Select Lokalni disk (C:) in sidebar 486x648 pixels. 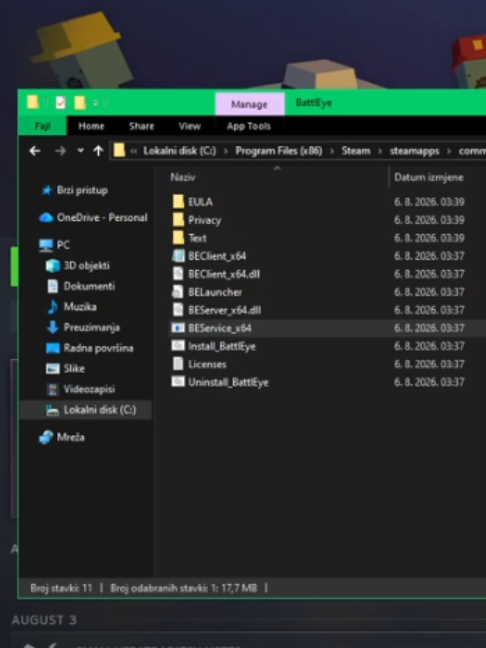(86, 410)
